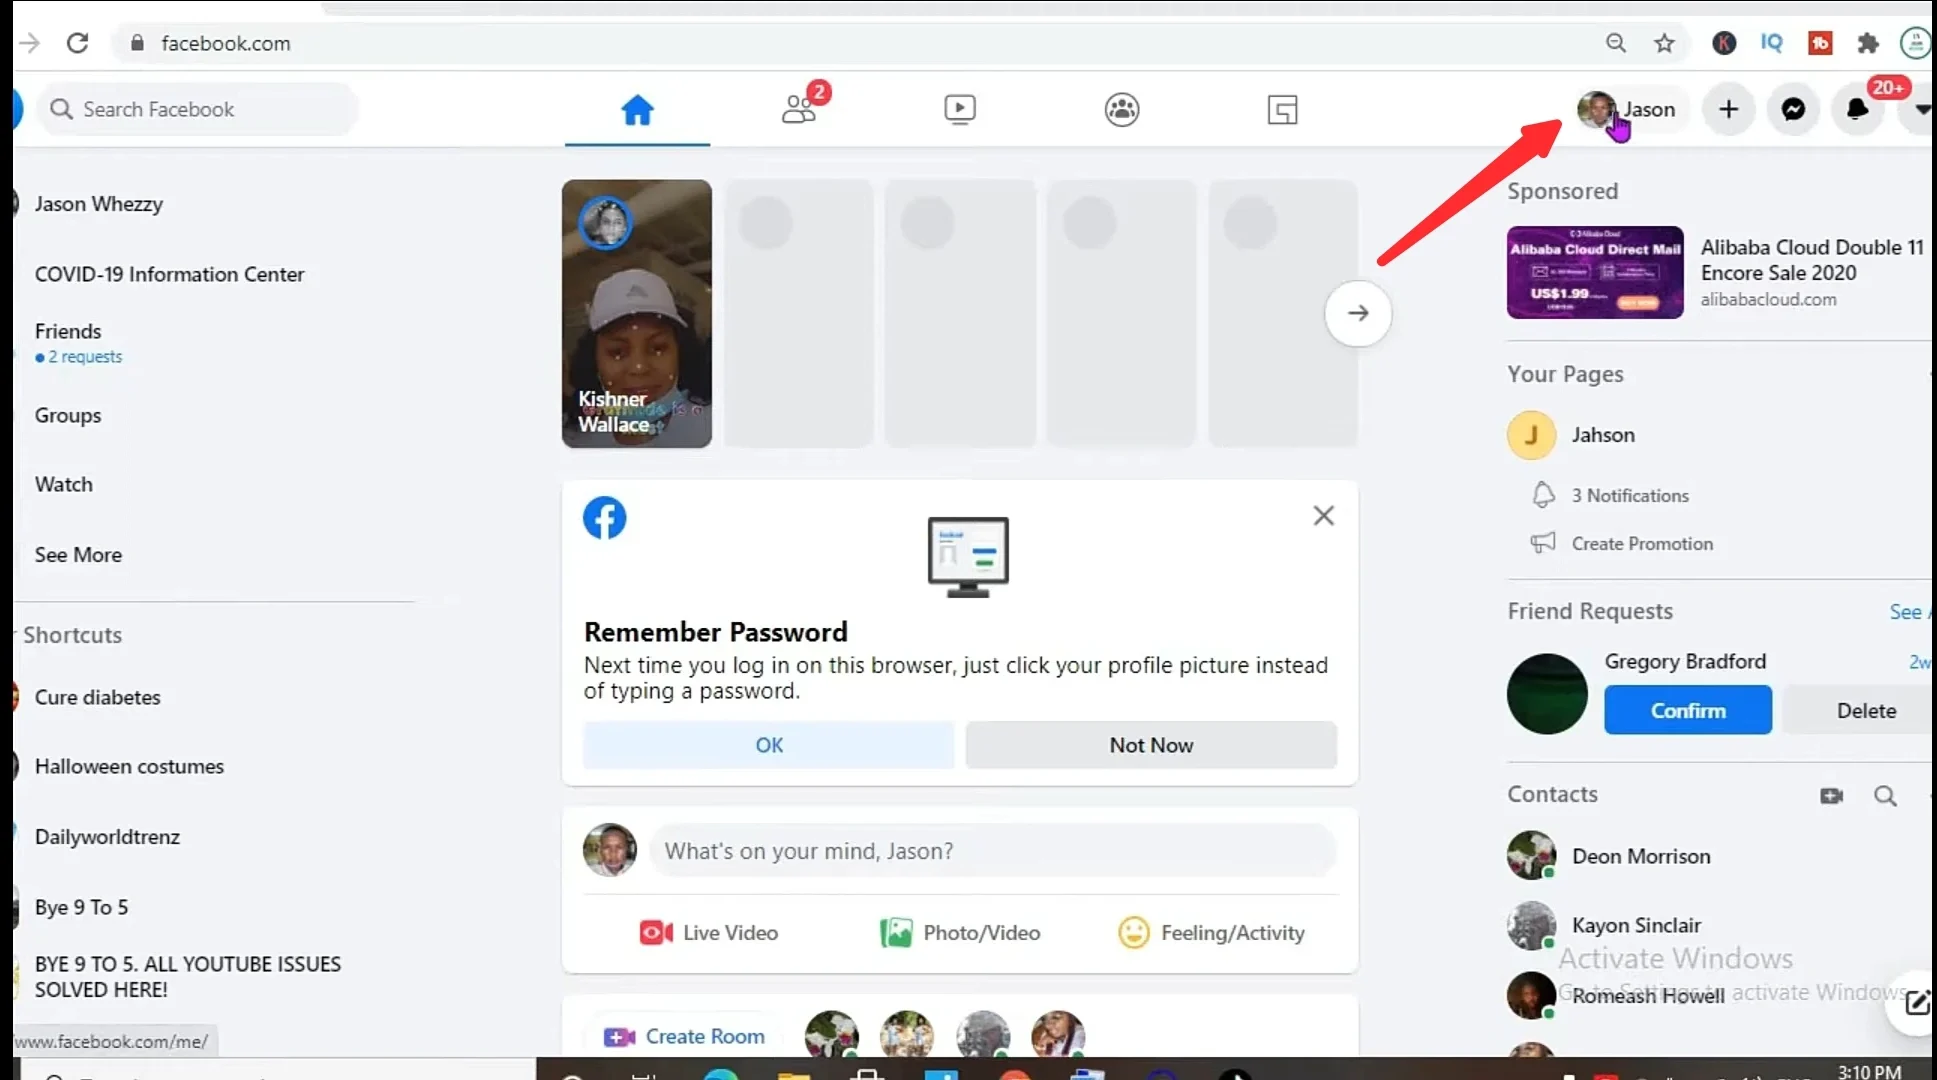
Task: Expand See More in left sidebar
Action: [x=78, y=555]
